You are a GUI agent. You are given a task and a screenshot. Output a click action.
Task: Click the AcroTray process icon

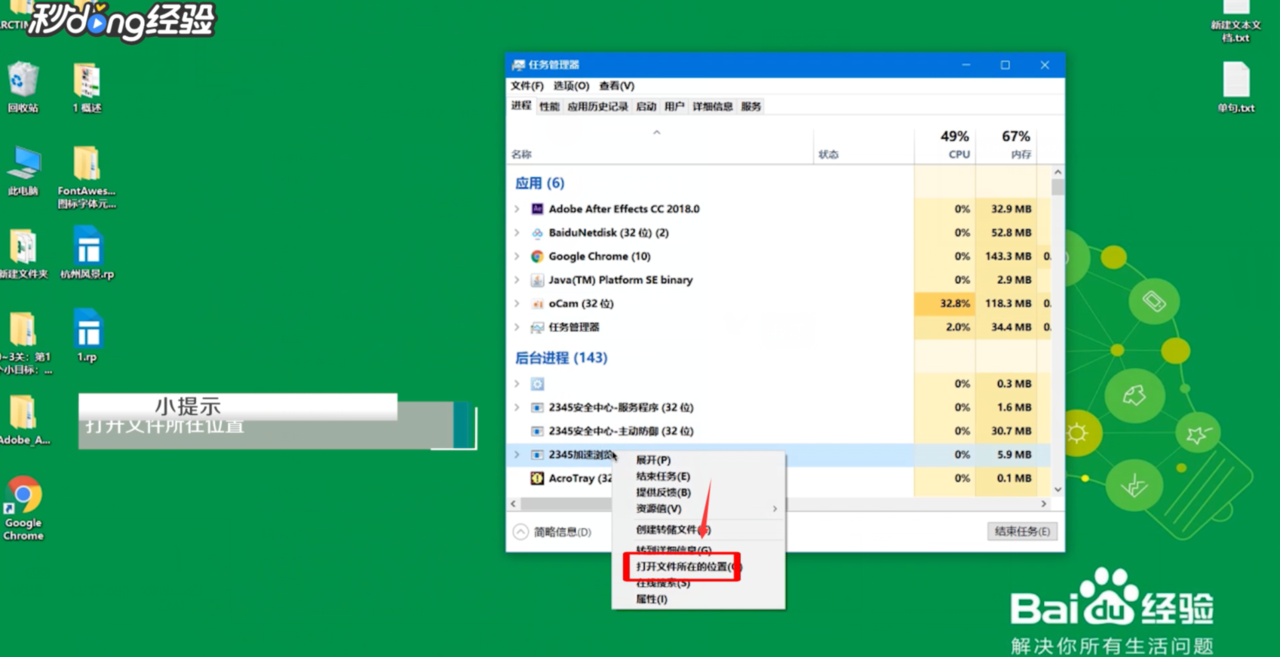point(537,478)
